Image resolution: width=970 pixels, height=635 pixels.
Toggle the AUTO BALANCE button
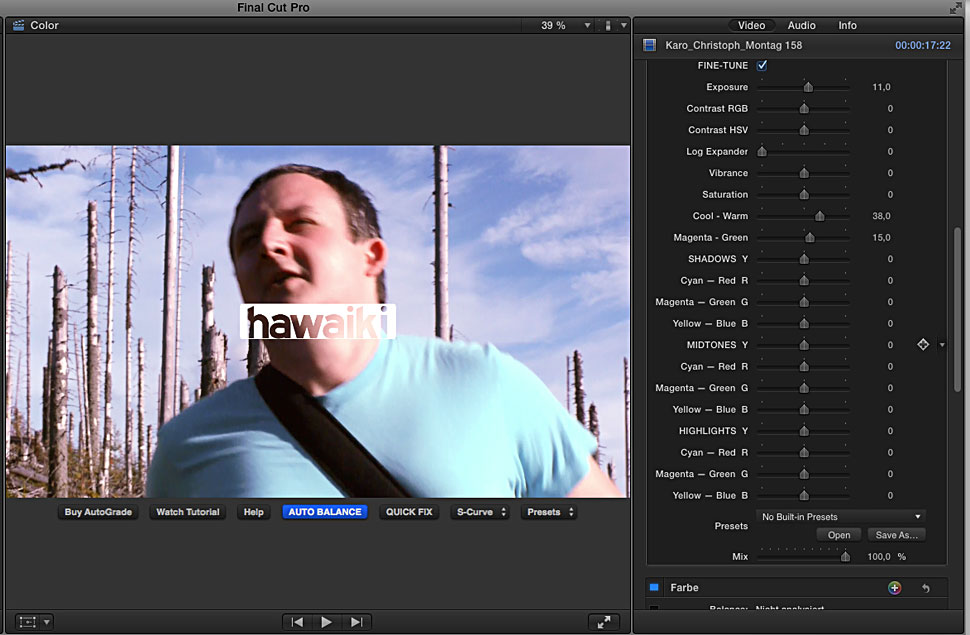[x=325, y=512]
